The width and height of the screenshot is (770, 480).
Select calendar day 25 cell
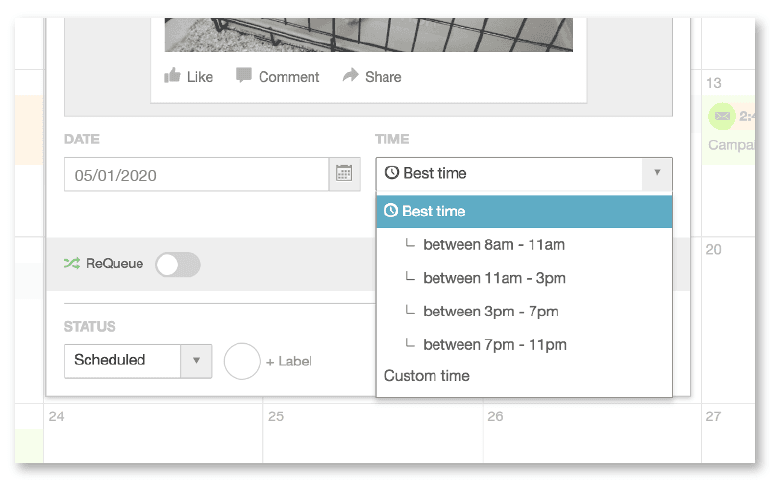click(x=373, y=433)
